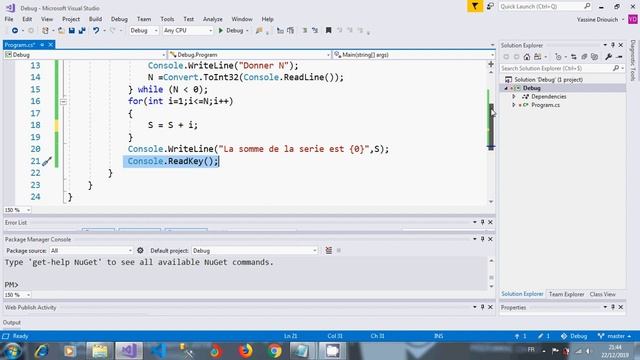
Task: Click the Debug repository status item
Action: [574, 336]
